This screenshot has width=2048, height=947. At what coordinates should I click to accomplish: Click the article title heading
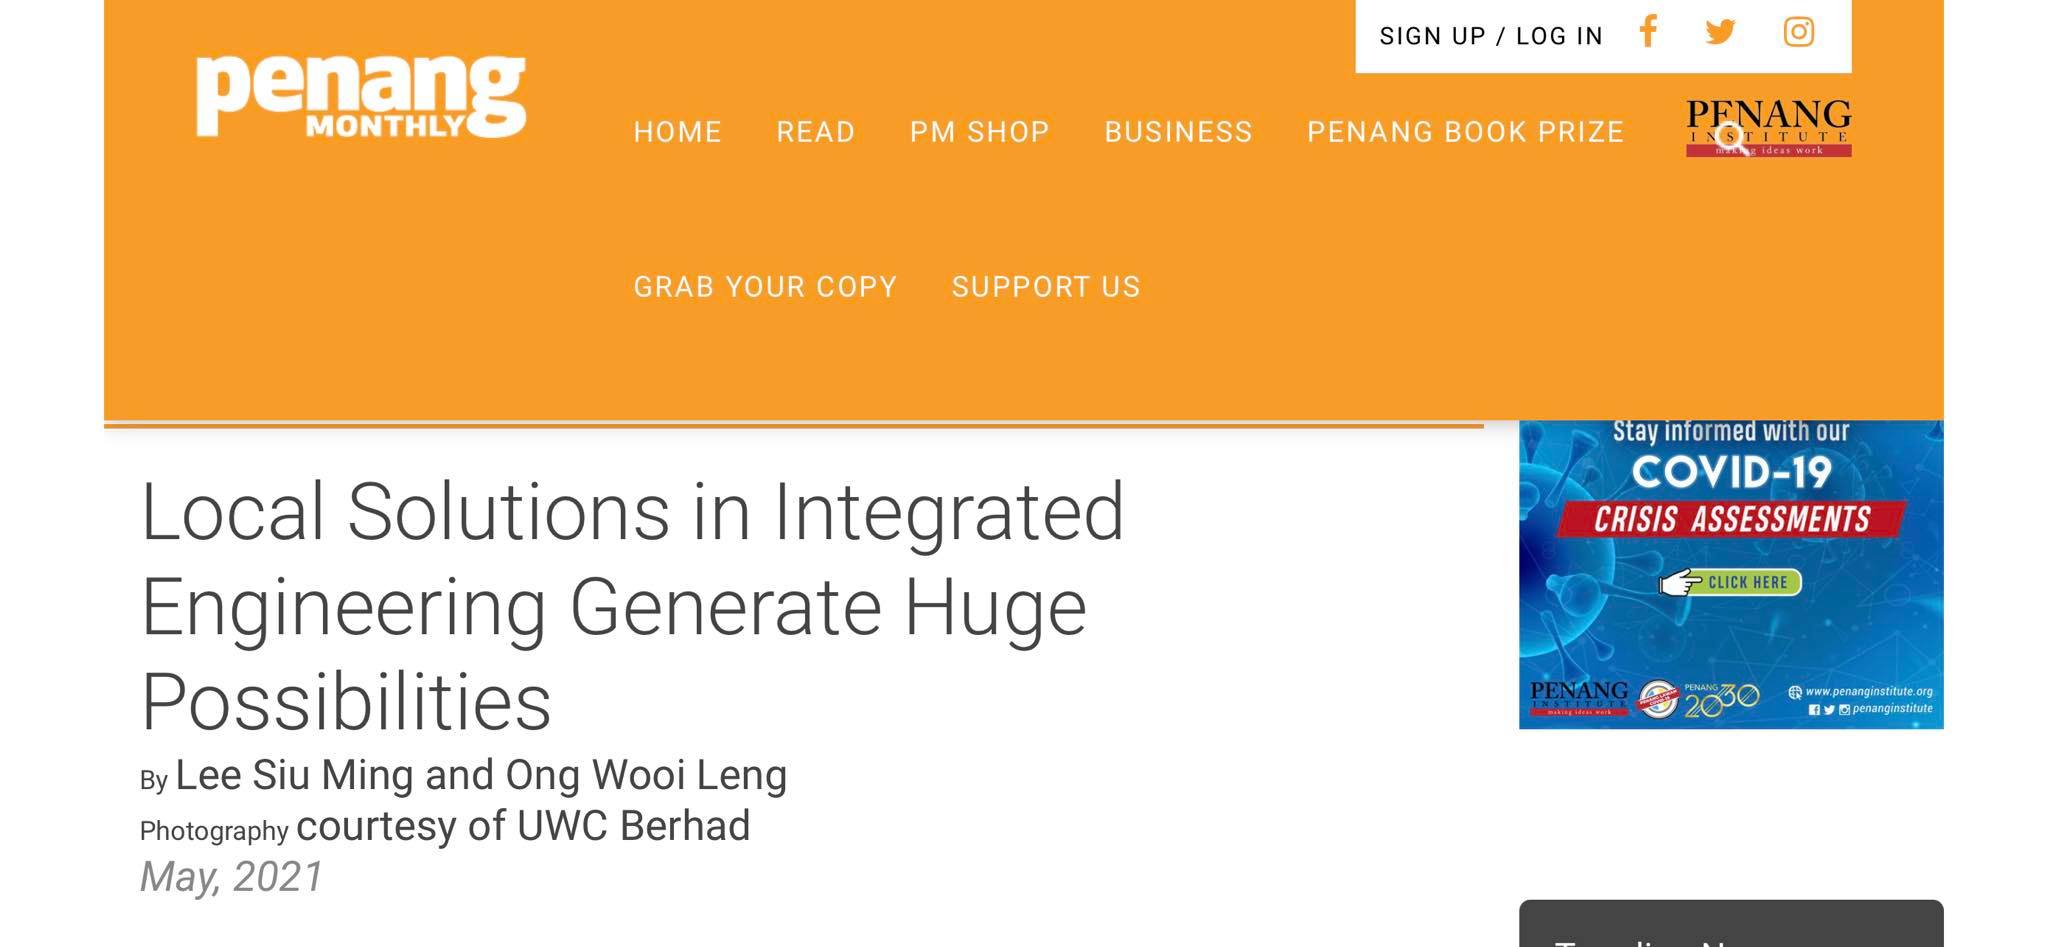tap(633, 606)
